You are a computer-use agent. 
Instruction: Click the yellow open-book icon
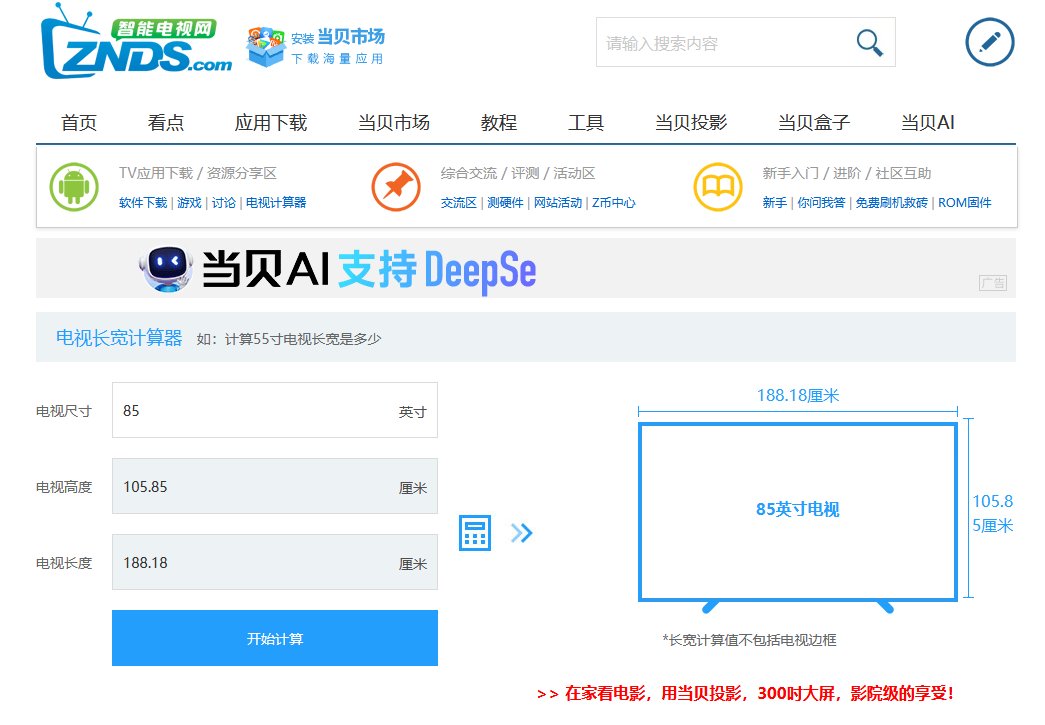717,187
